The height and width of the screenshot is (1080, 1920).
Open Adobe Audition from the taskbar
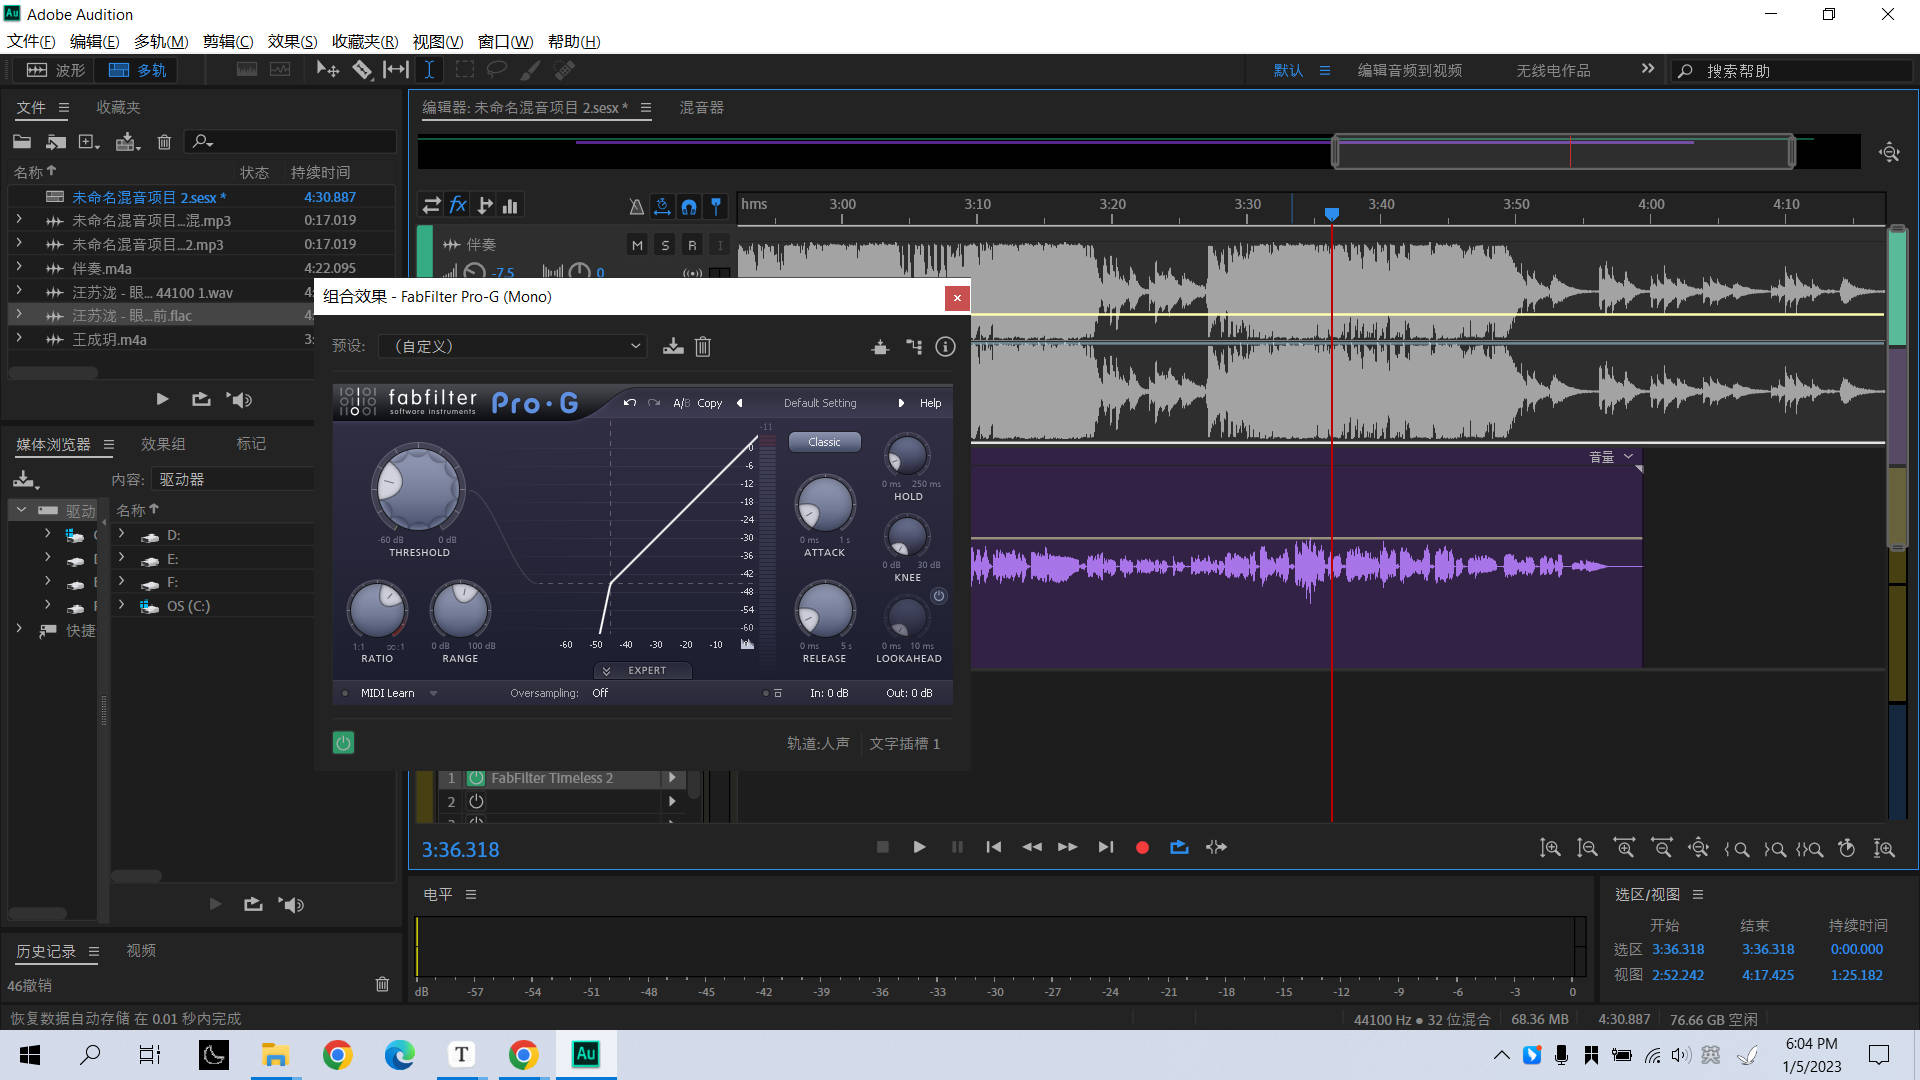click(x=585, y=1054)
